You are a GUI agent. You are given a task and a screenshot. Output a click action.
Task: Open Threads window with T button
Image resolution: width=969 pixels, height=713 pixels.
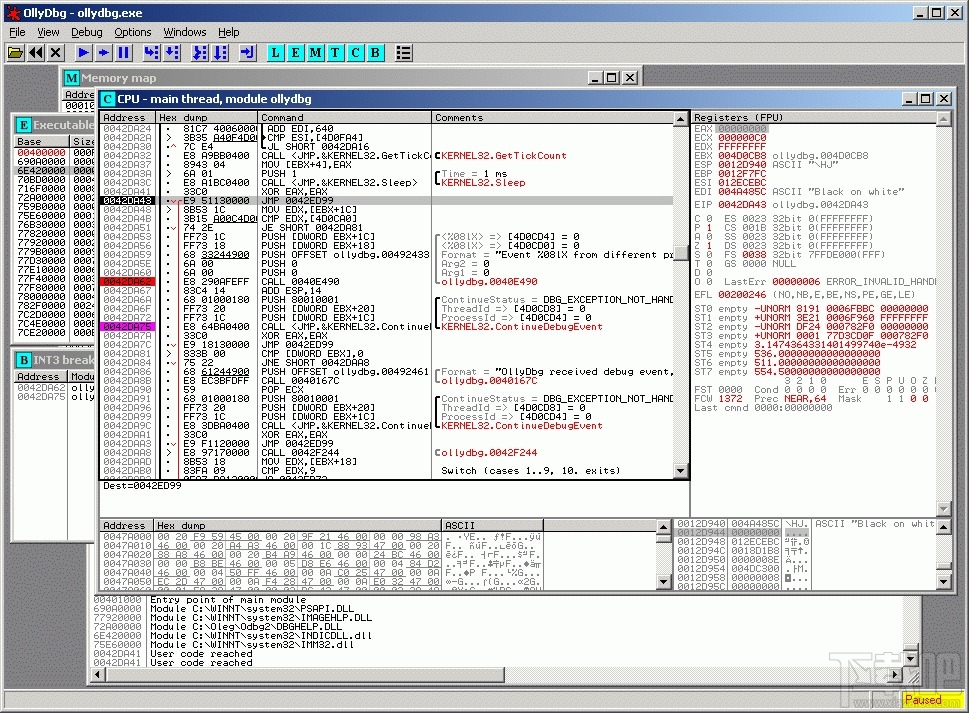[x=335, y=52]
